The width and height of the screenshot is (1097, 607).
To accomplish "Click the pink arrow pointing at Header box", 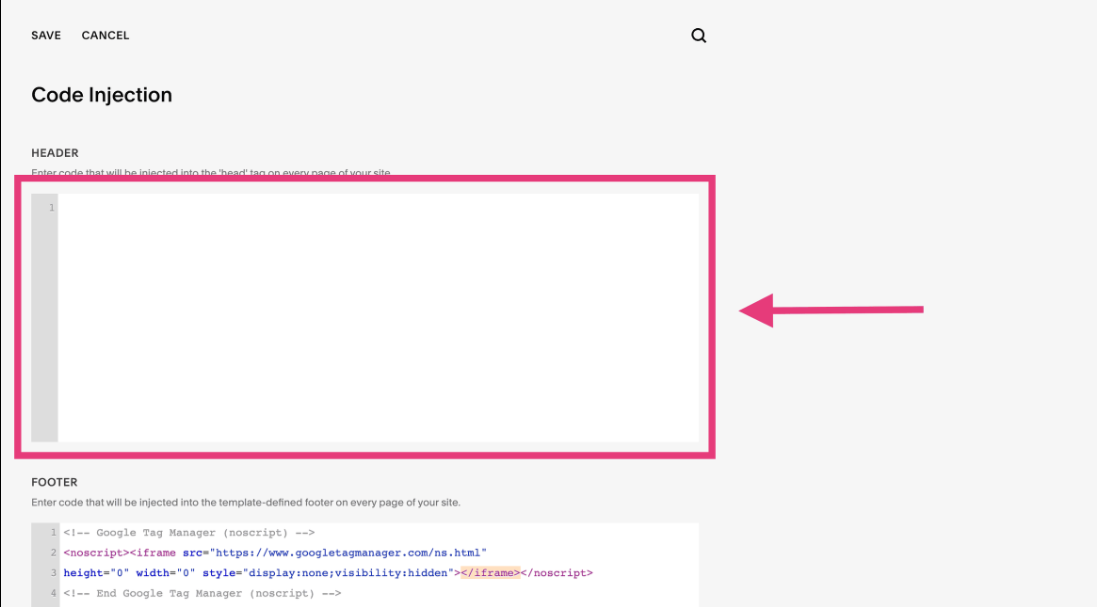I will click(x=830, y=310).
